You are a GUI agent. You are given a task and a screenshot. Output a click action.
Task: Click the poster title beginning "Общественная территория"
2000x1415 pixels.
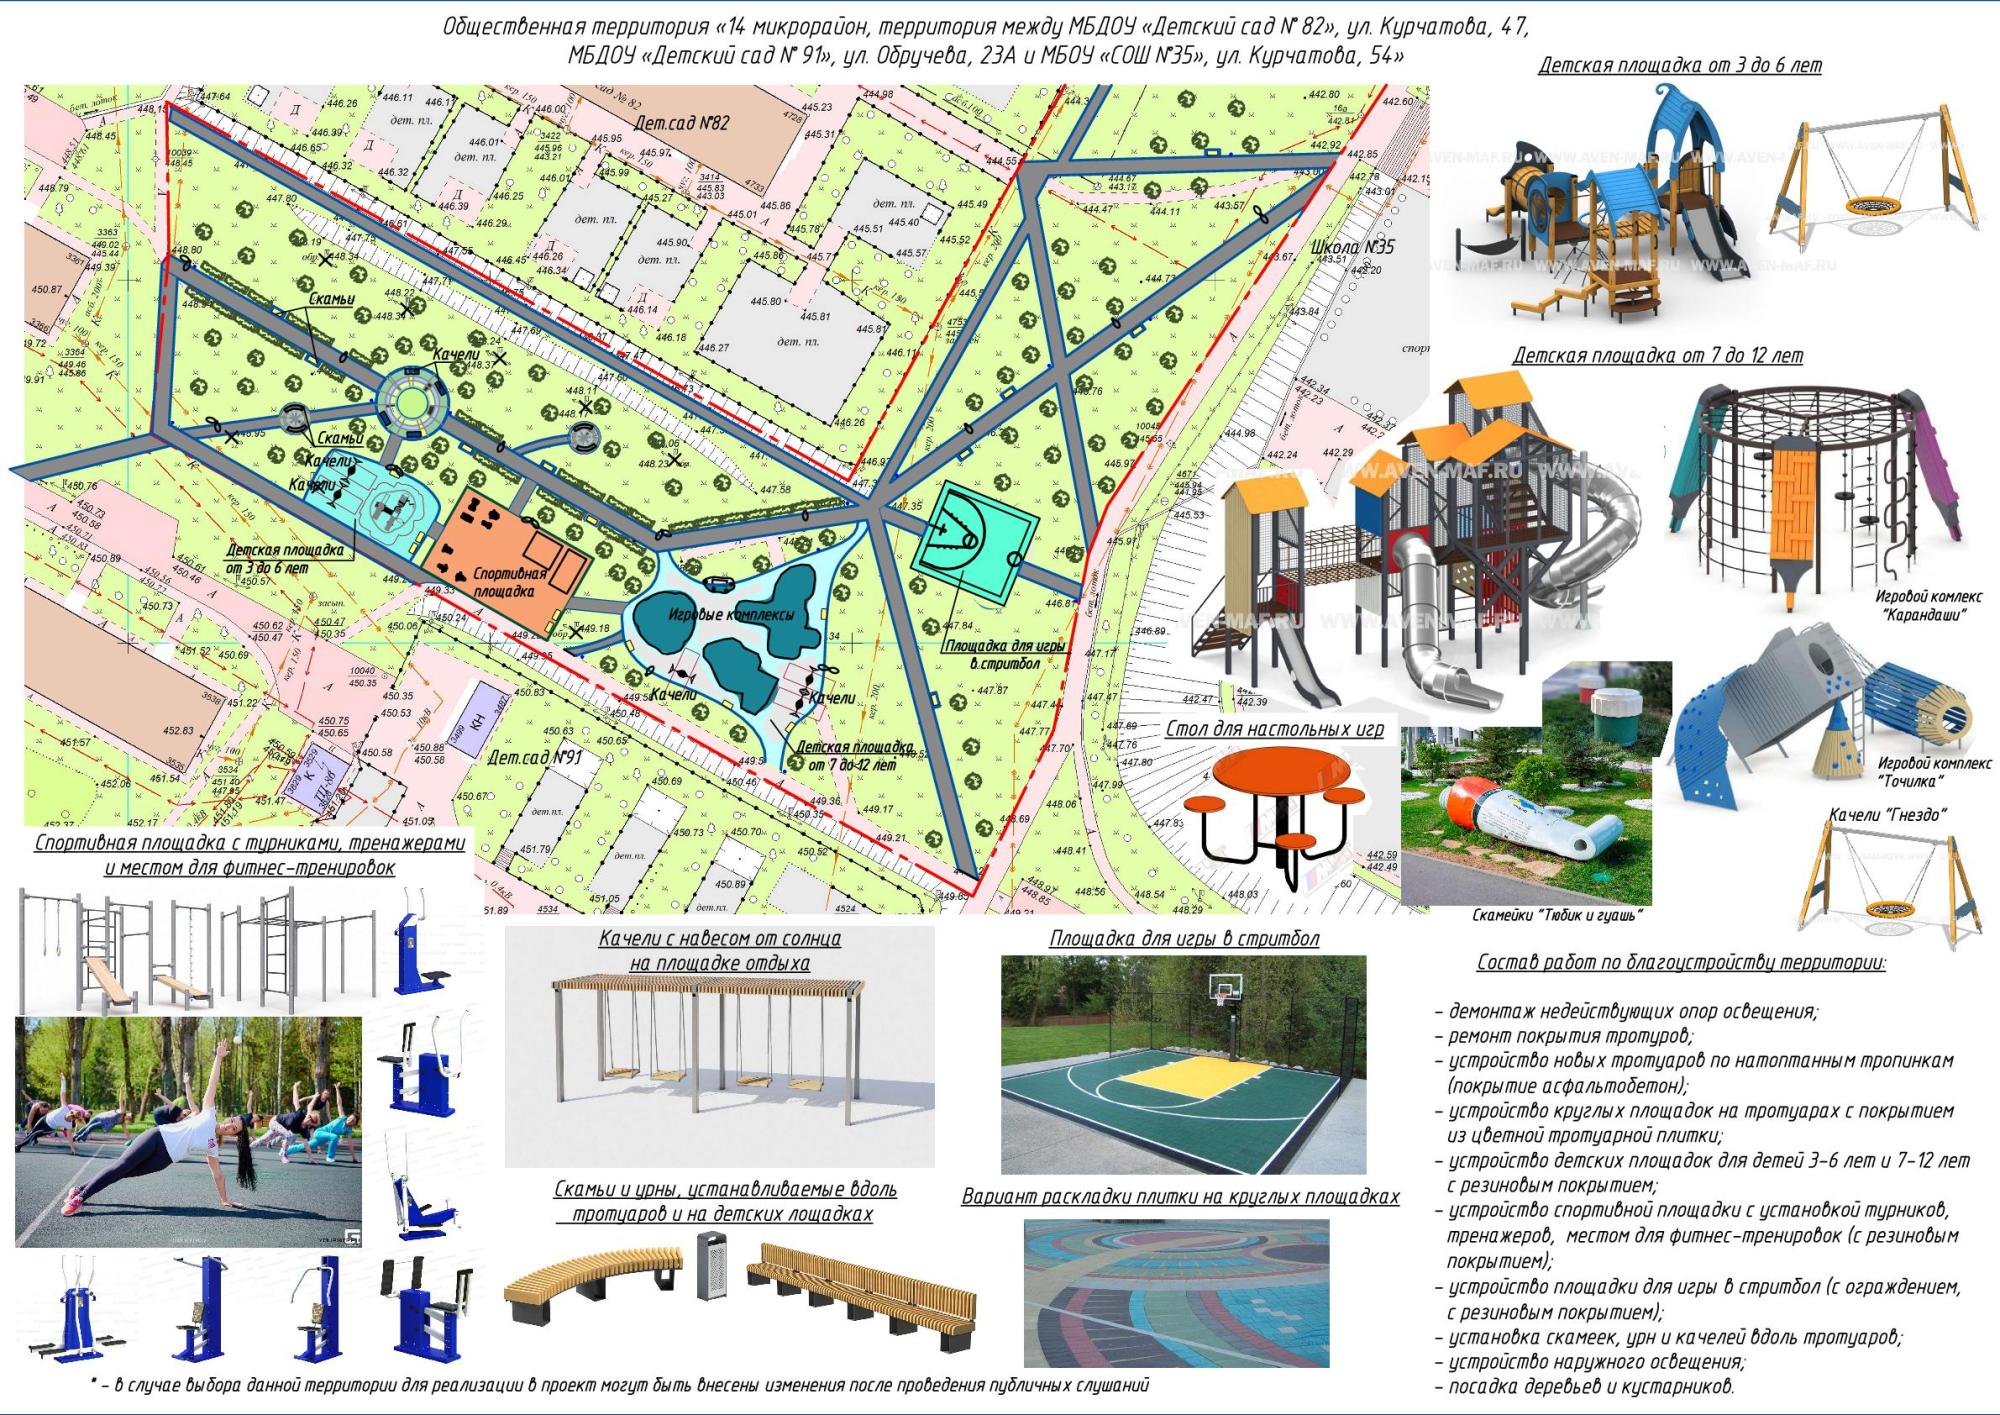tap(986, 41)
